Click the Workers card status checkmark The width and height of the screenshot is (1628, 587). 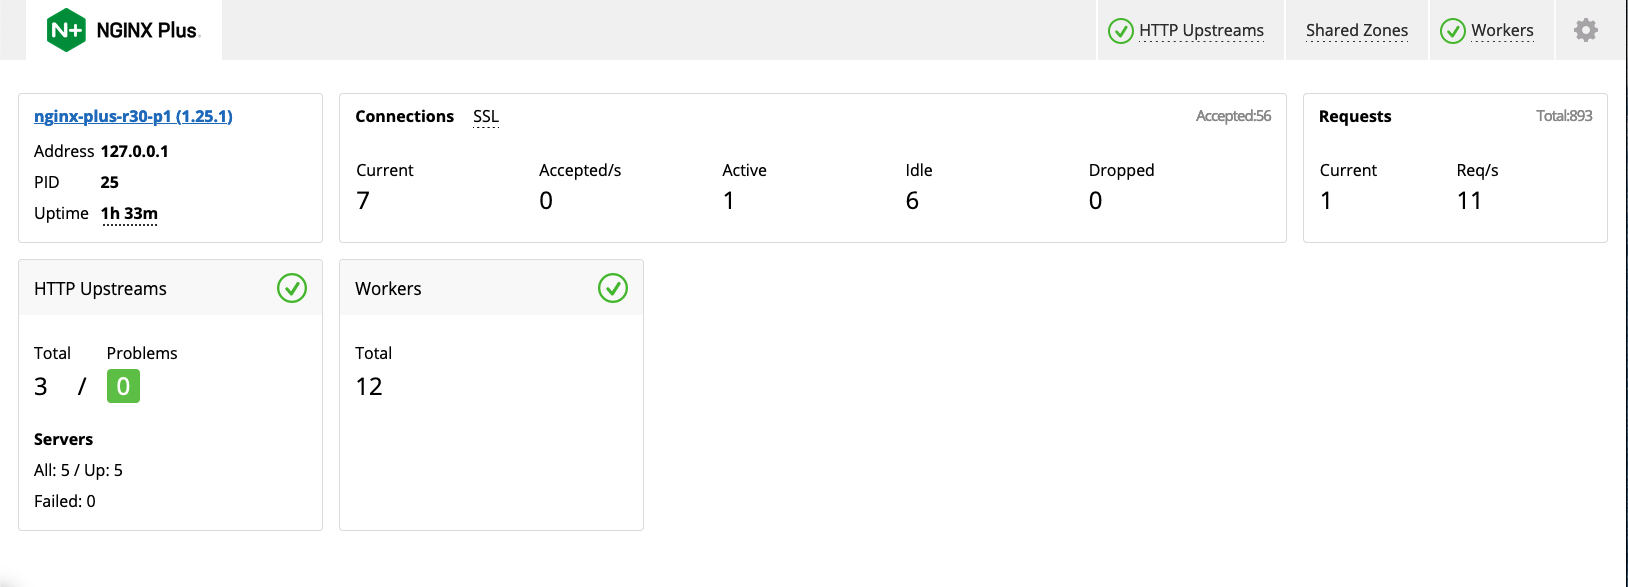pos(613,288)
